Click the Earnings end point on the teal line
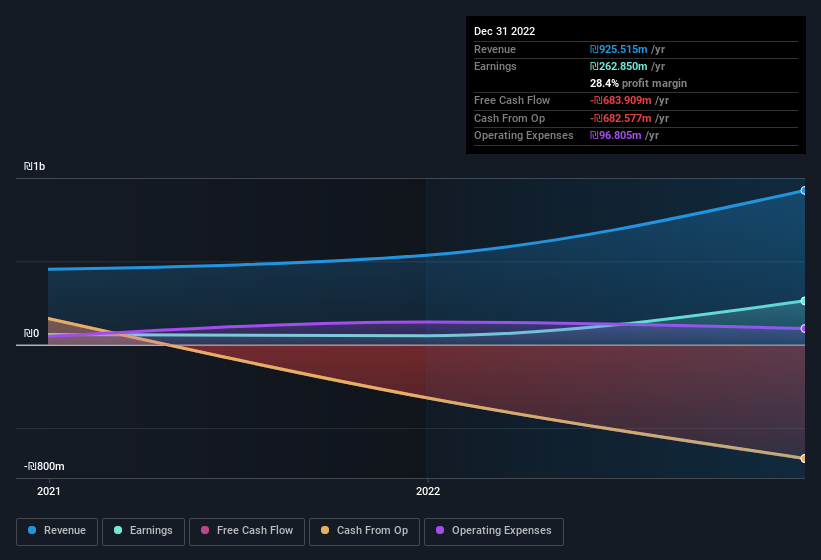The height and width of the screenshot is (560, 821). point(803,301)
